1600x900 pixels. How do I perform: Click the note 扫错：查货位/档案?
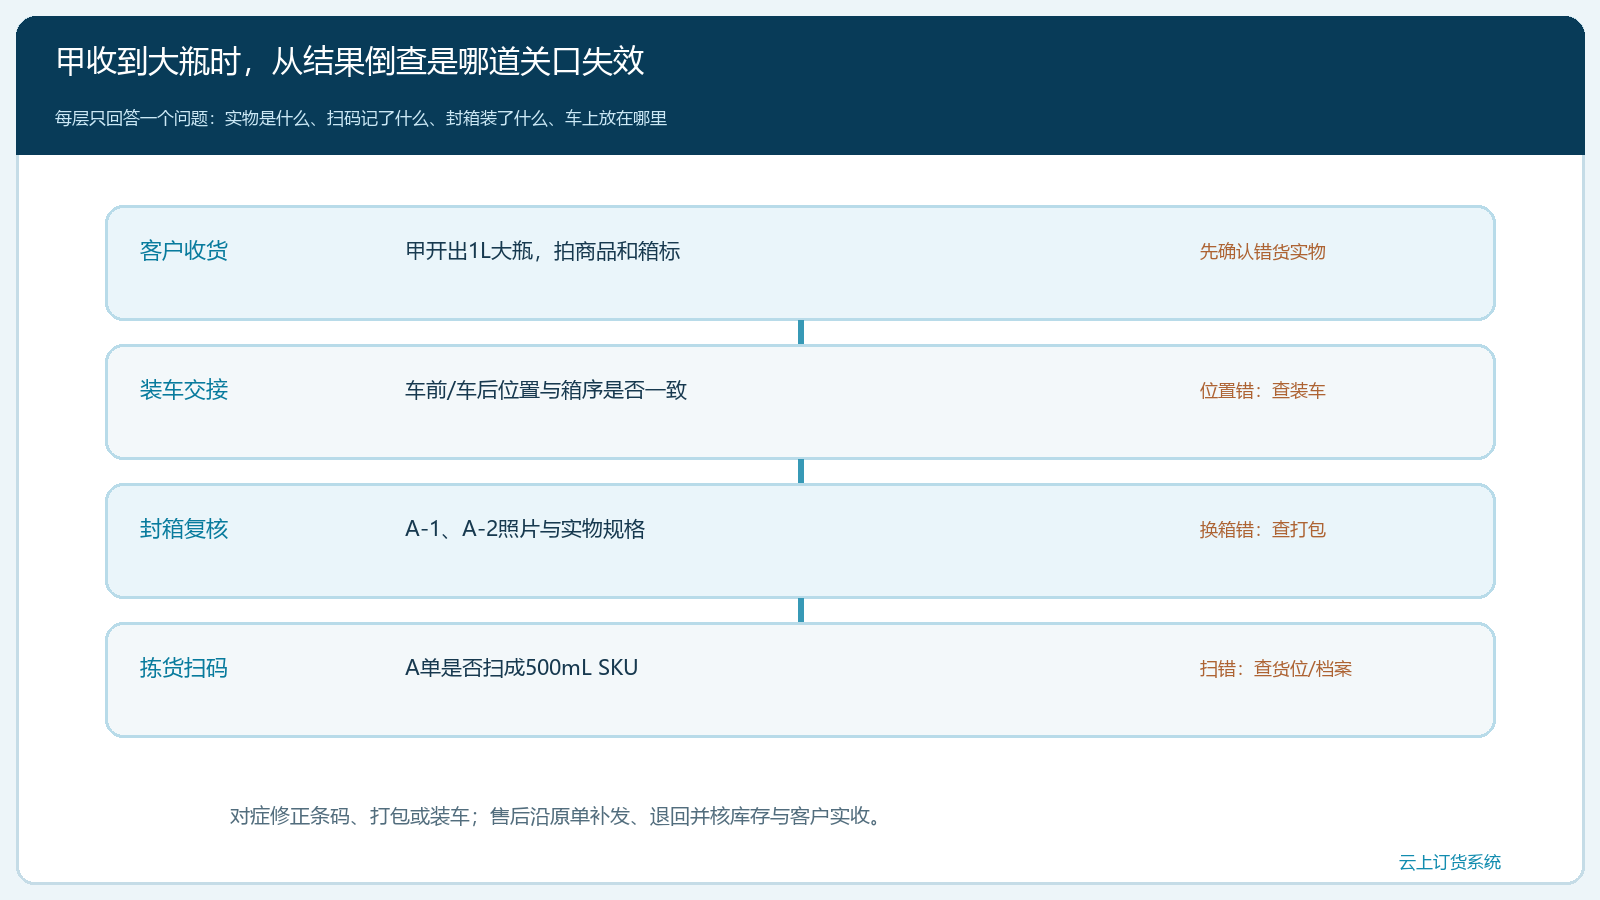pyautogui.click(x=1276, y=669)
